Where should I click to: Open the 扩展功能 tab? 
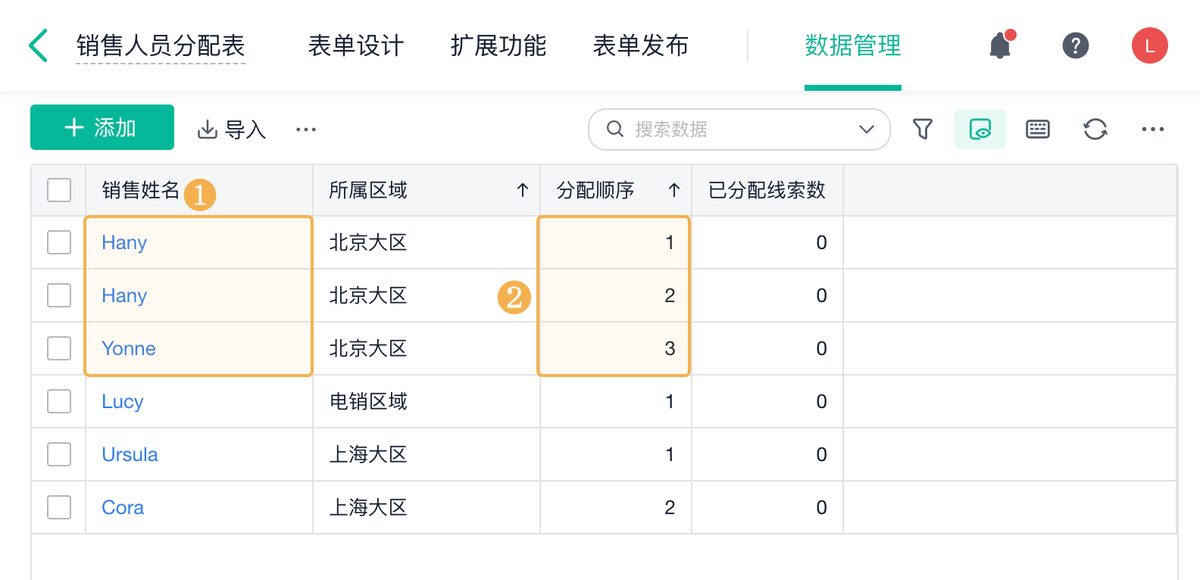[x=498, y=45]
